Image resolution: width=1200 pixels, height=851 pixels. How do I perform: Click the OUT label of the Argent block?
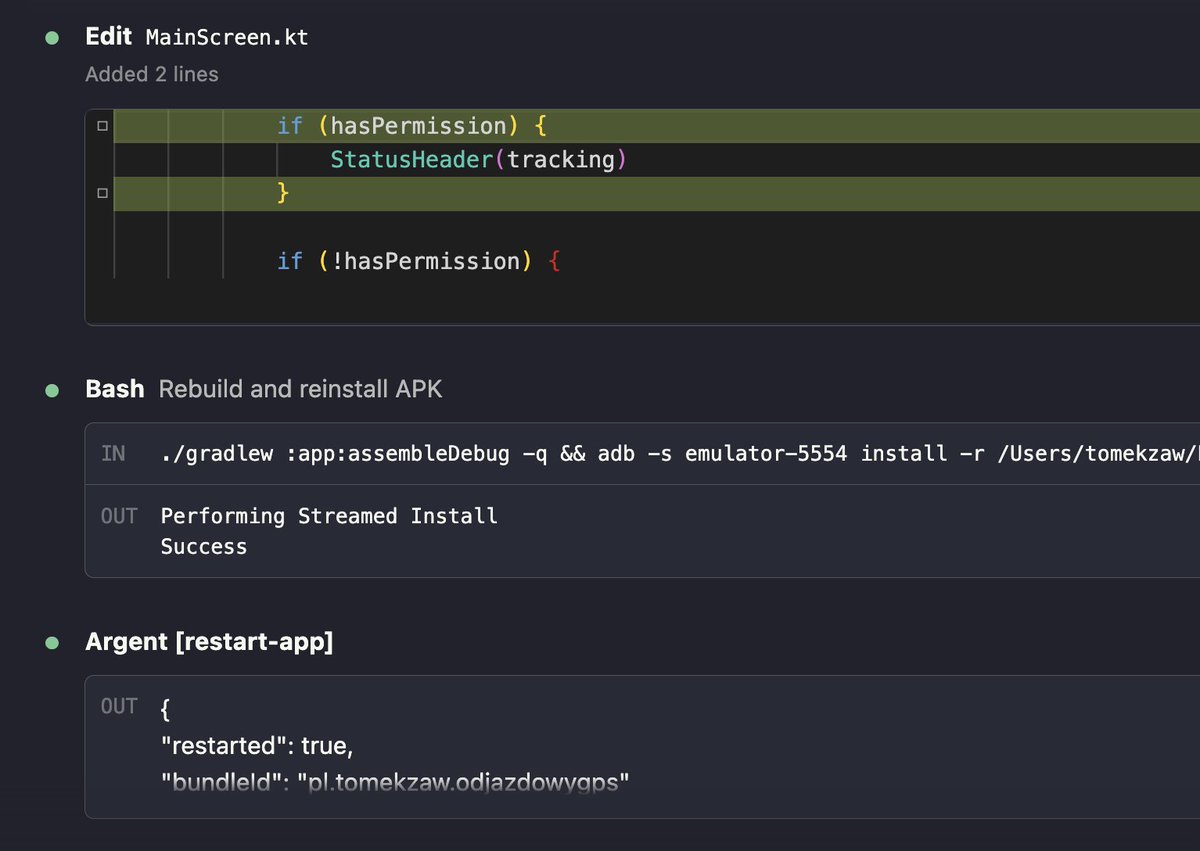[x=119, y=706]
